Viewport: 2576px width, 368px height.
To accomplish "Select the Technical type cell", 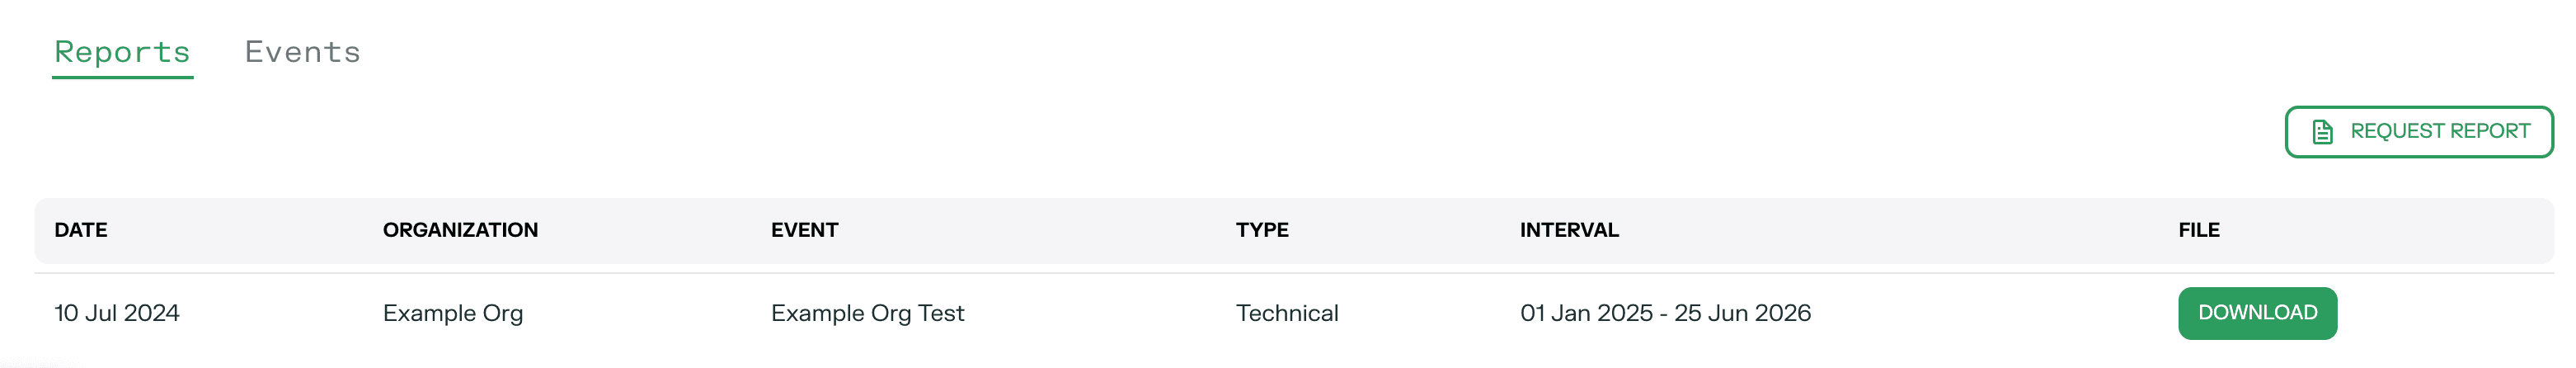I will 1287,313.
